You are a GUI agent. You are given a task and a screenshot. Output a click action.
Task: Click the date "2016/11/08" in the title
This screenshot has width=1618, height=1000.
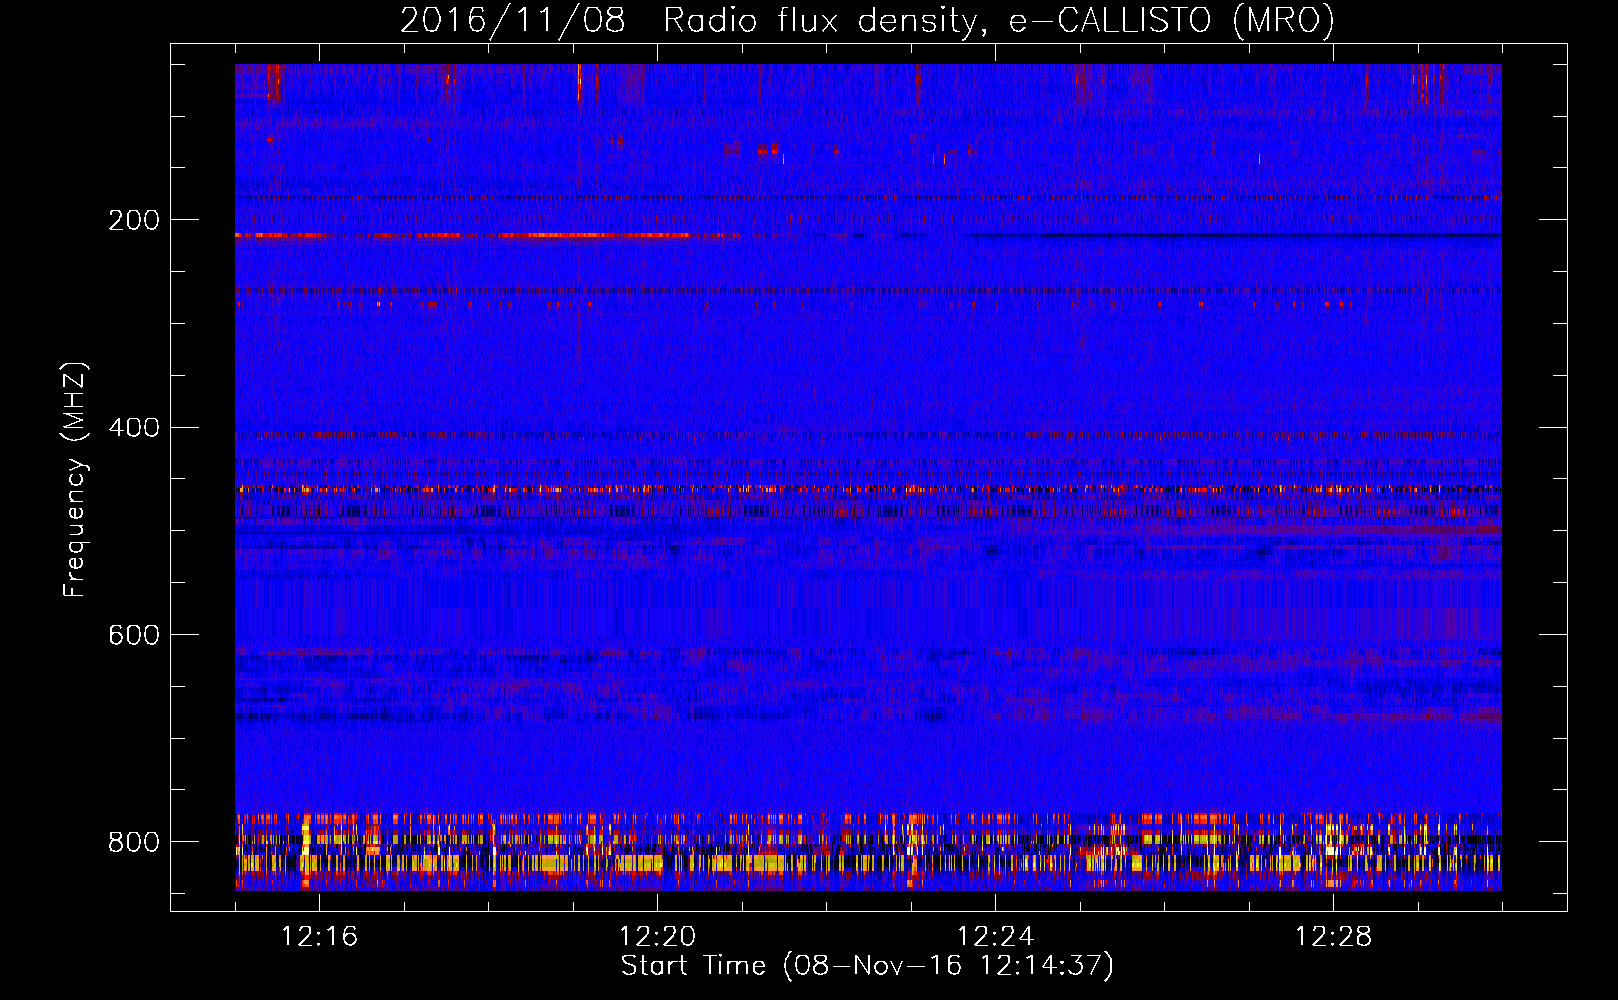pyautogui.click(x=513, y=20)
